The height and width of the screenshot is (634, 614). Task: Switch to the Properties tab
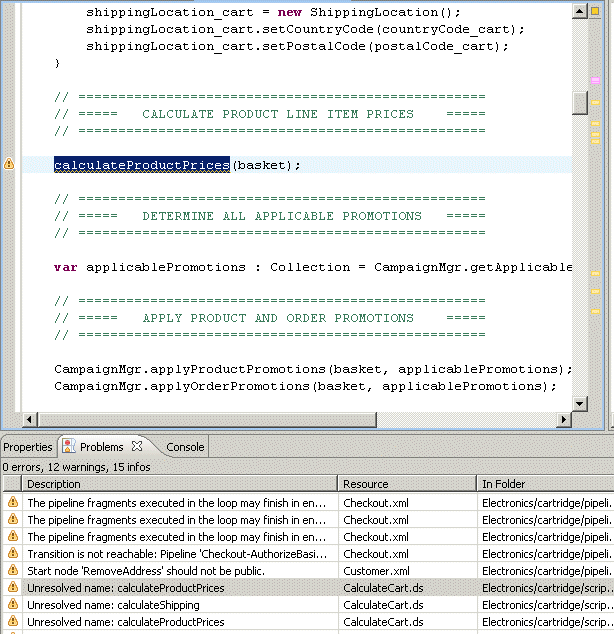point(28,447)
